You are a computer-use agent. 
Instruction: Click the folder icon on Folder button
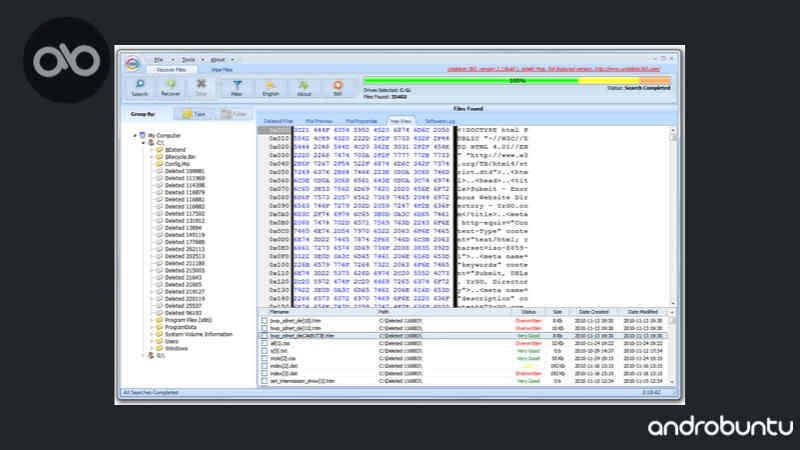pos(226,114)
